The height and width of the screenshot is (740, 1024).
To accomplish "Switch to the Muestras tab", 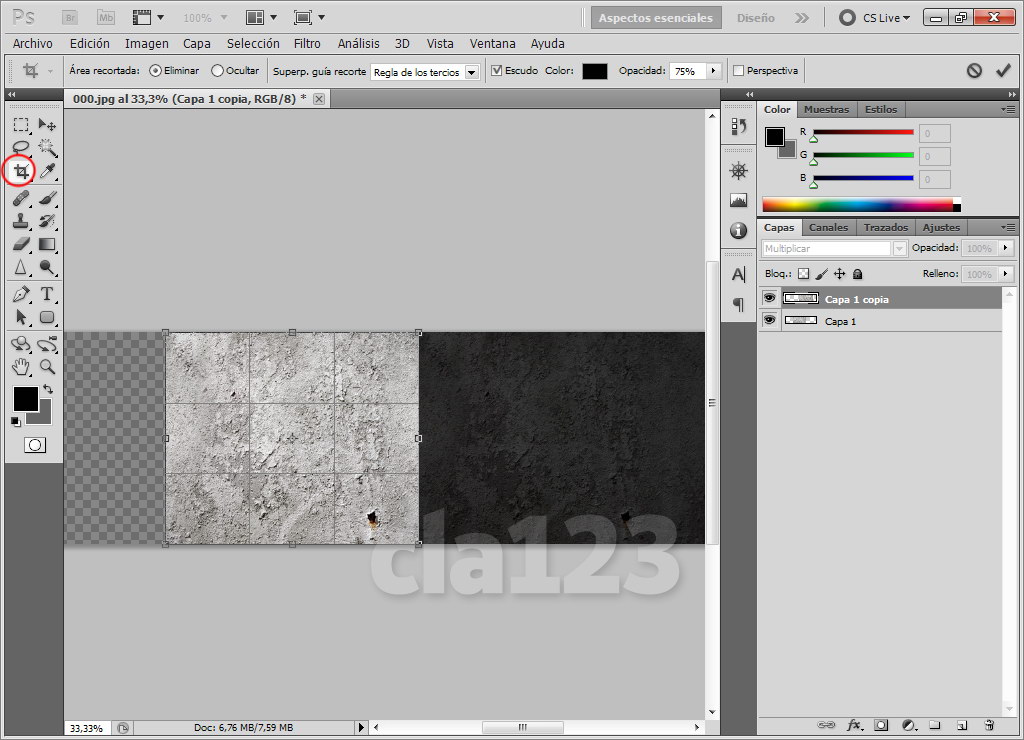I will [x=826, y=110].
